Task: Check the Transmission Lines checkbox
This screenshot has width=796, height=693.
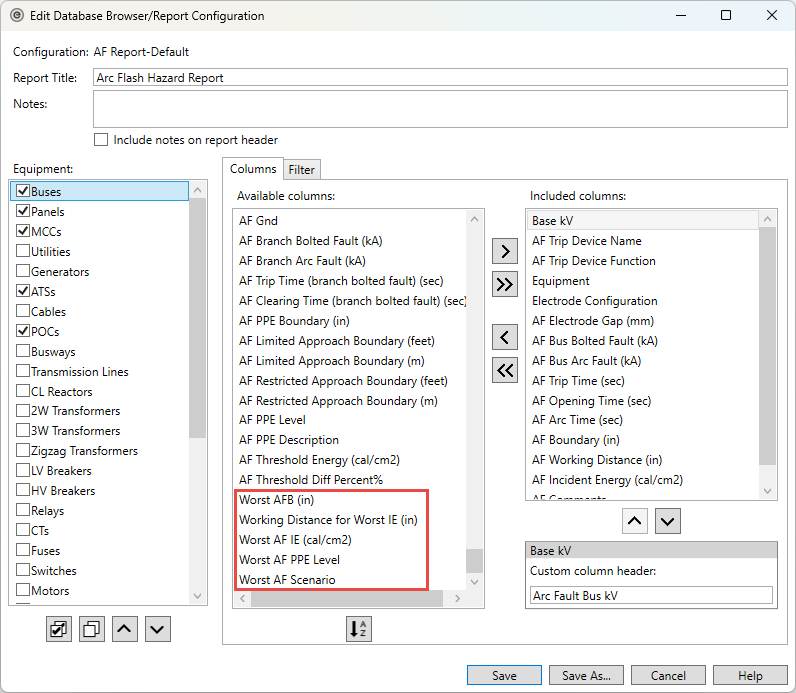Action: tap(23, 371)
